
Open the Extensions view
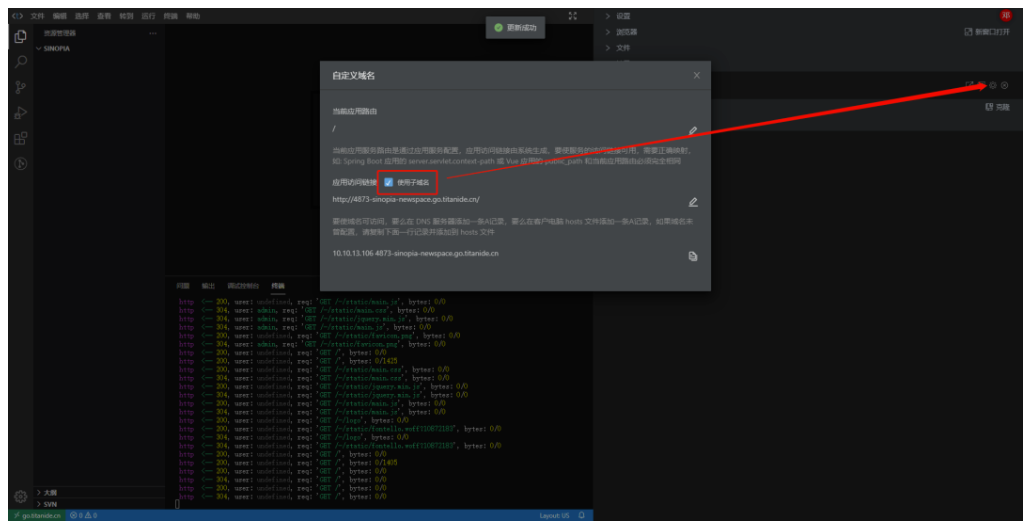point(20,138)
